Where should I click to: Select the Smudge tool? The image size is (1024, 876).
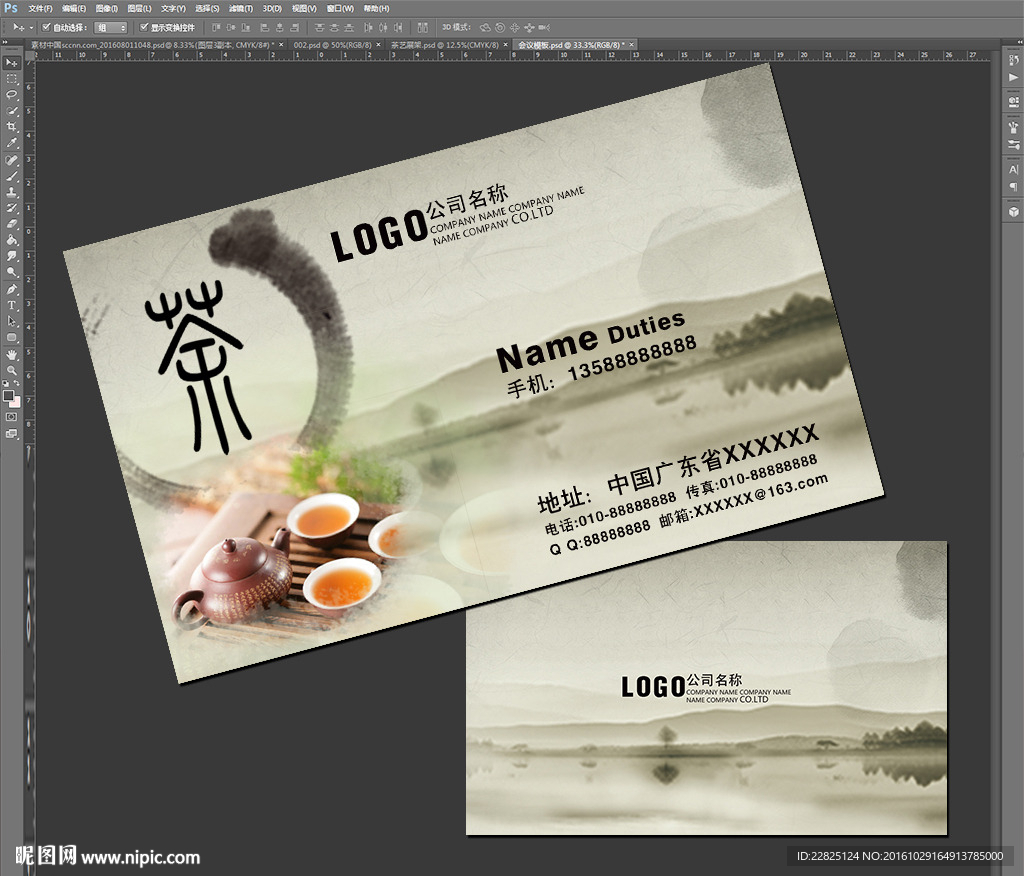pyautogui.click(x=12, y=256)
